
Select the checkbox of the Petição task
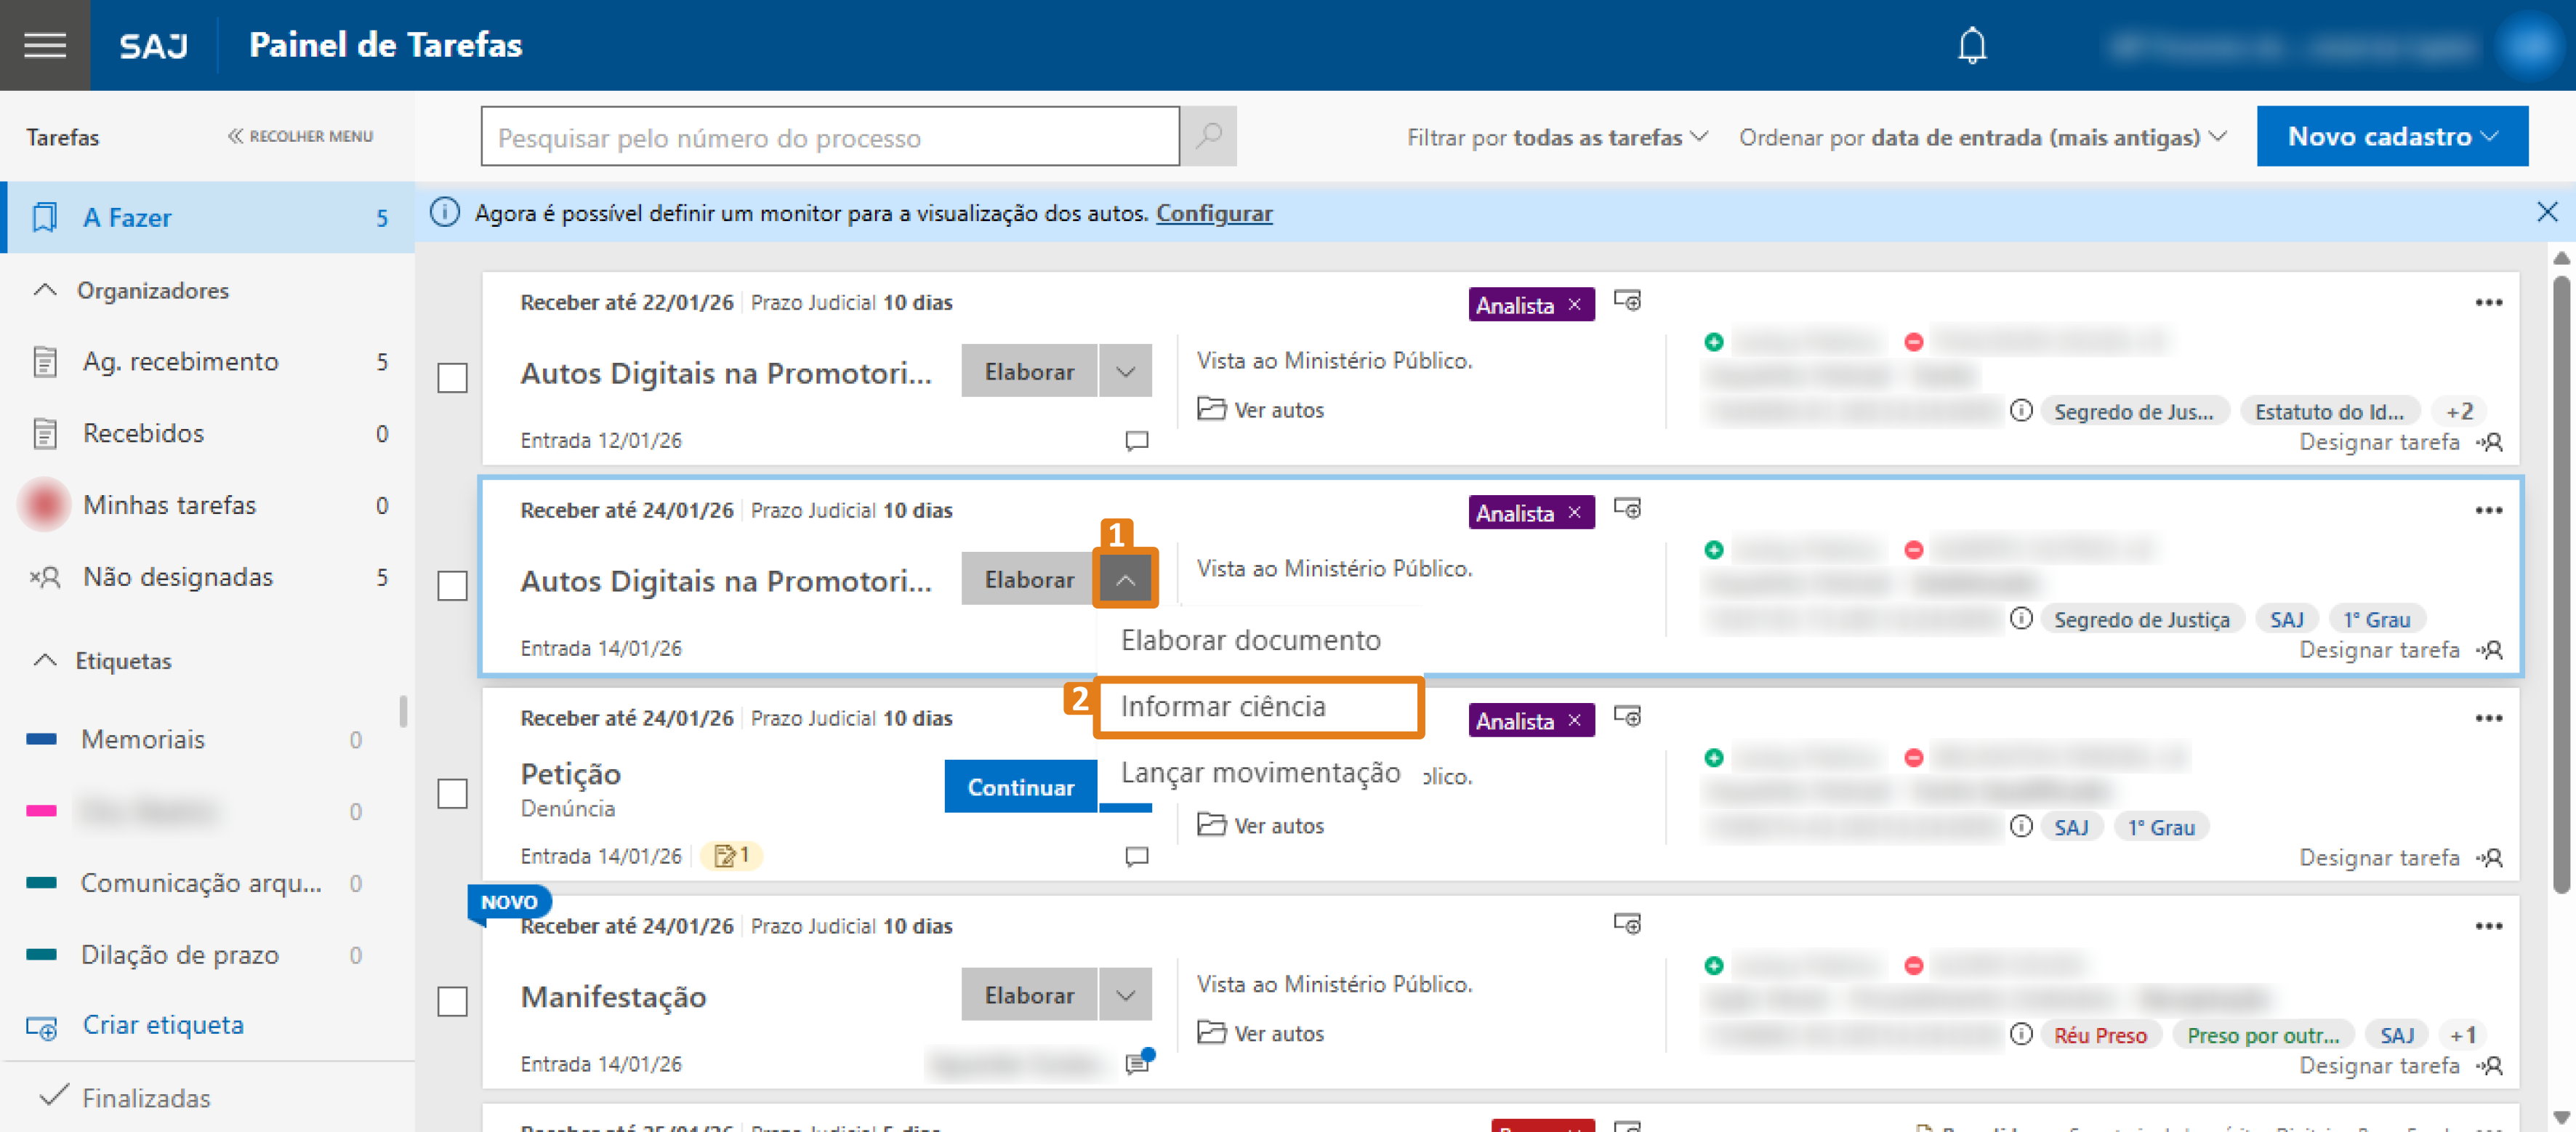pyautogui.click(x=452, y=794)
